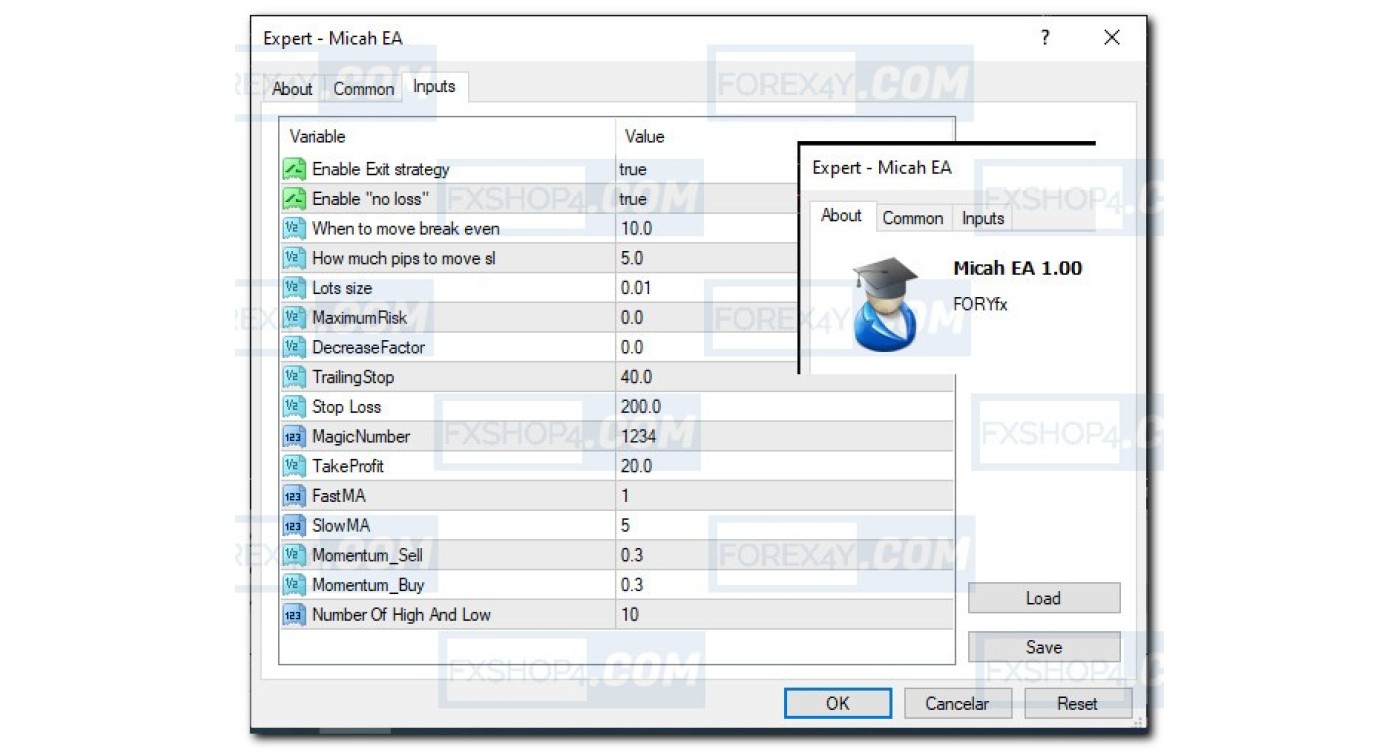Click the graduate expert avatar icon
The height and width of the screenshot is (750, 1400).
pos(885,304)
